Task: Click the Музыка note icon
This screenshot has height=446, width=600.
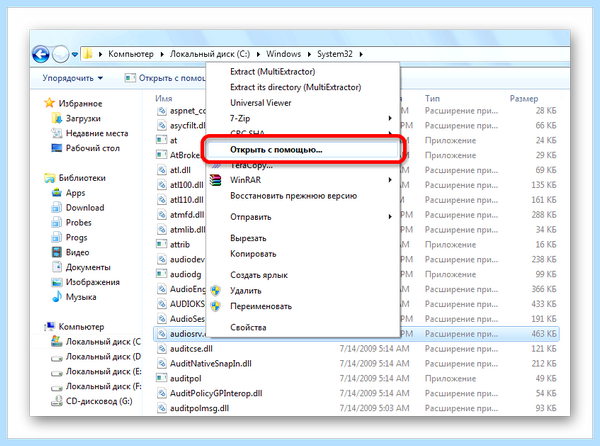Action: [x=57, y=296]
